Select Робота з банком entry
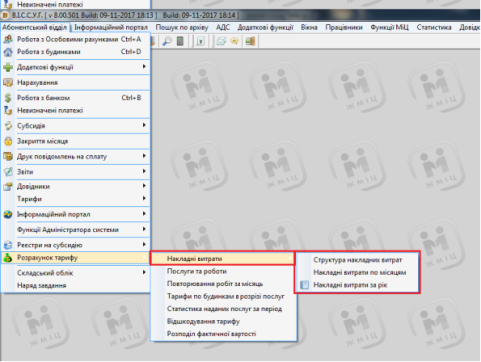Image resolution: width=481 pixels, height=362 pixels. (76, 98)
